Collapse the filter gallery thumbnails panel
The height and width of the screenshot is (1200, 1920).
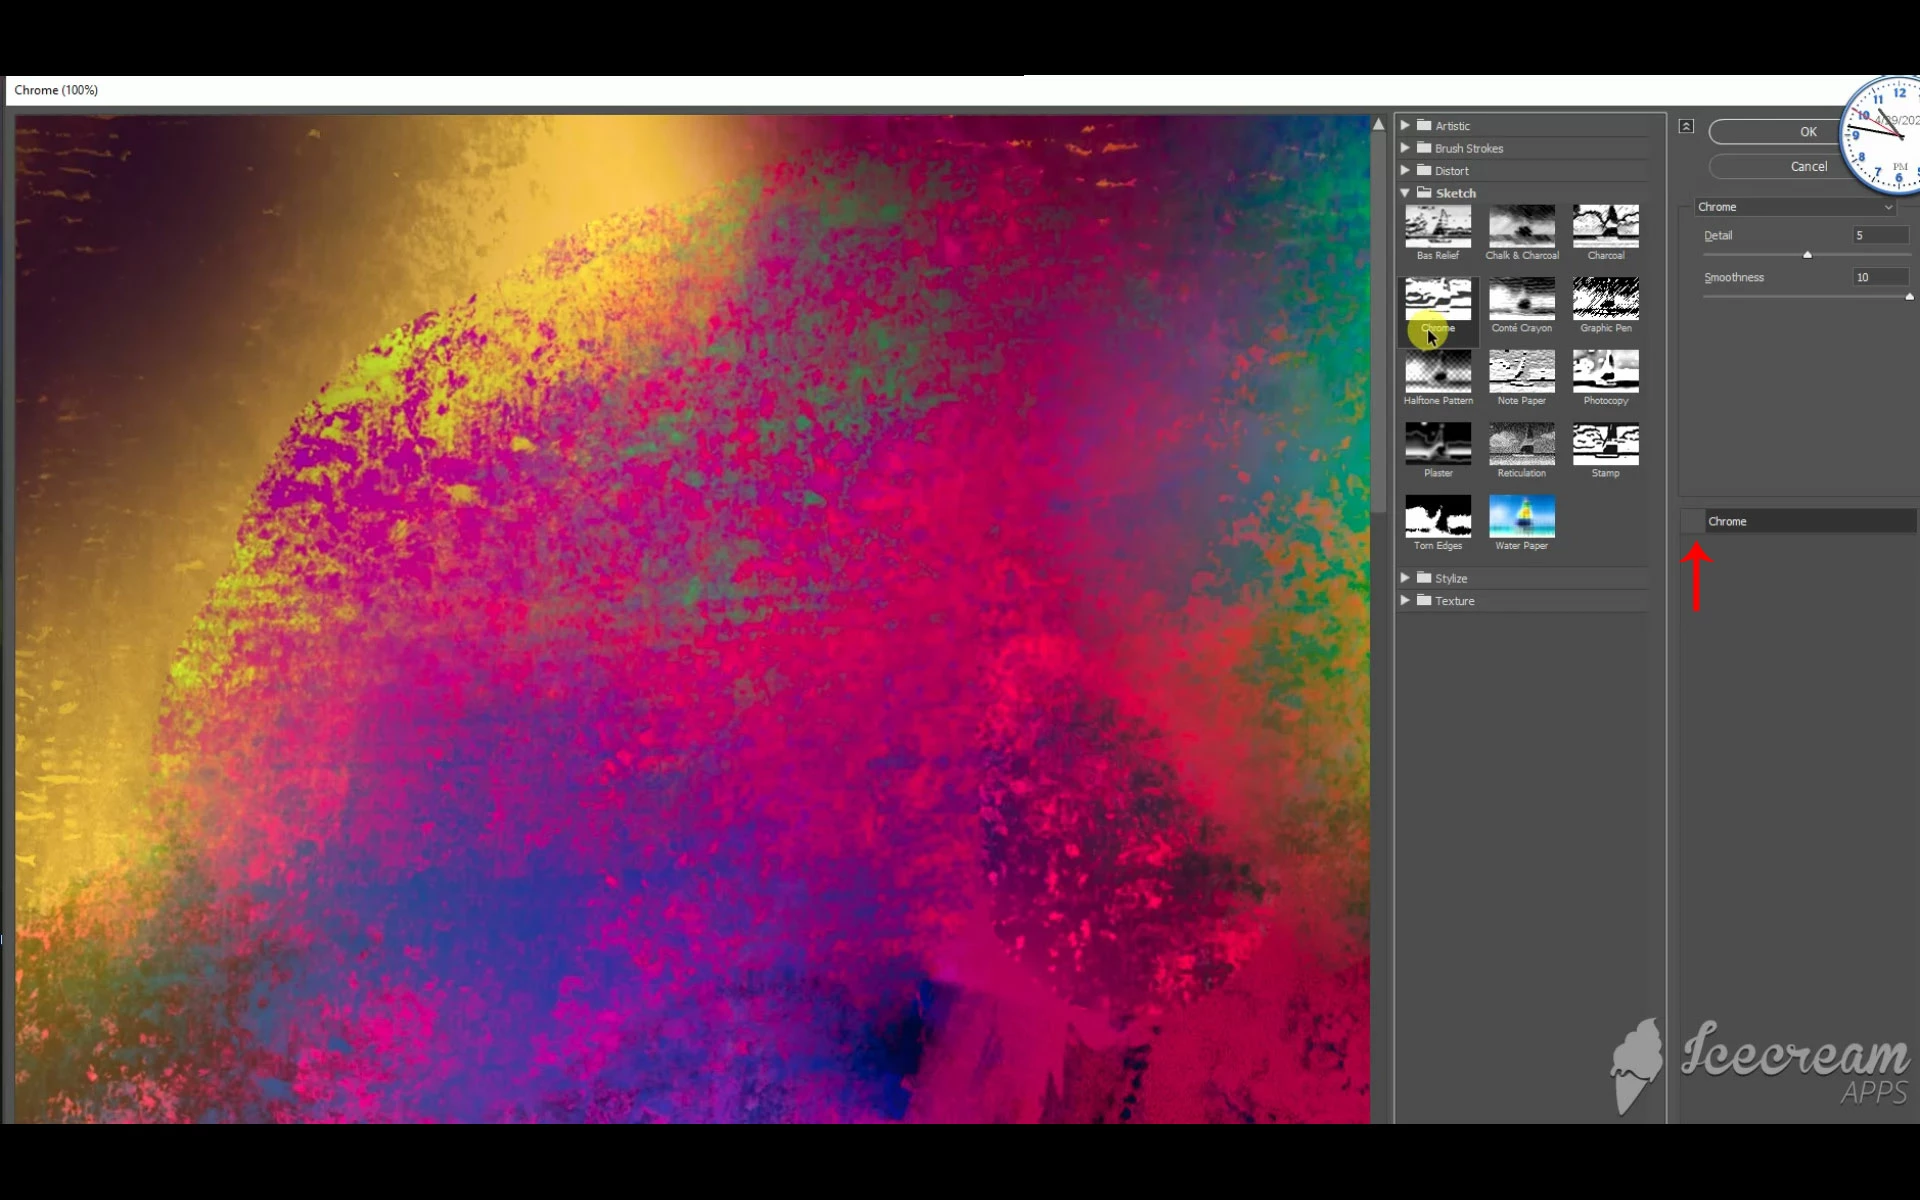(x=1686, y=126)
